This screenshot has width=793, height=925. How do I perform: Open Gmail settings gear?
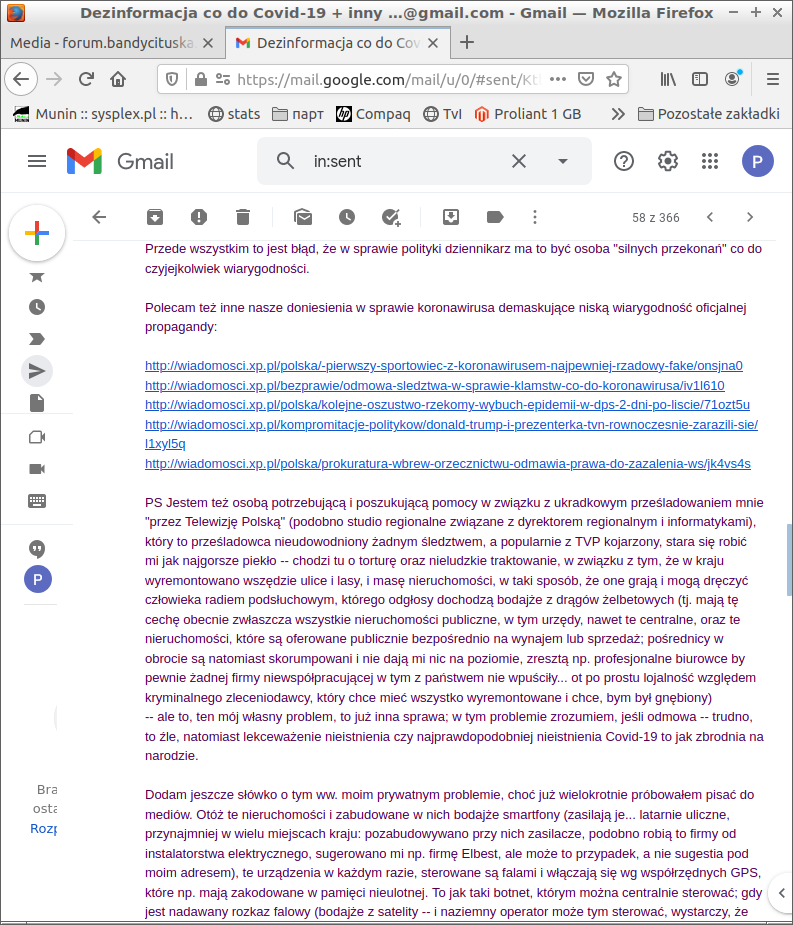667,161
